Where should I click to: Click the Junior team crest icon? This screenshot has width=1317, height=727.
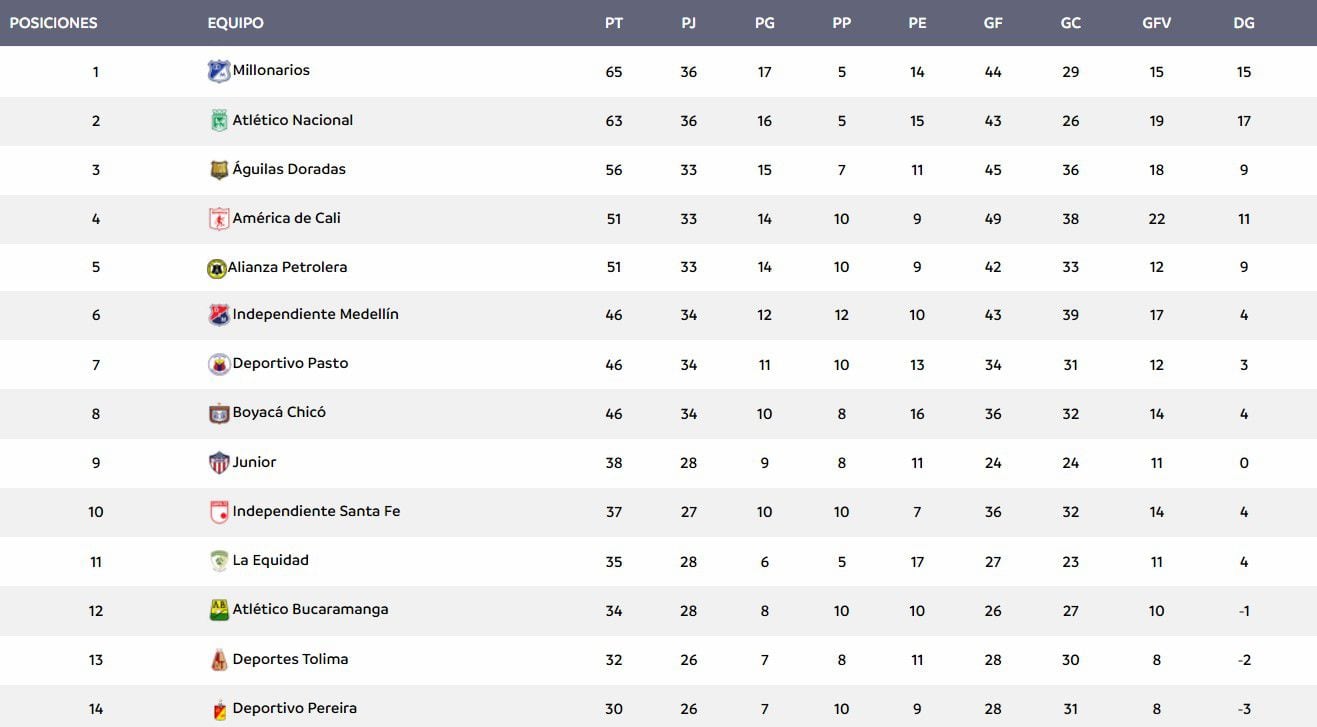pyautogui.click(x=218, y=463)
